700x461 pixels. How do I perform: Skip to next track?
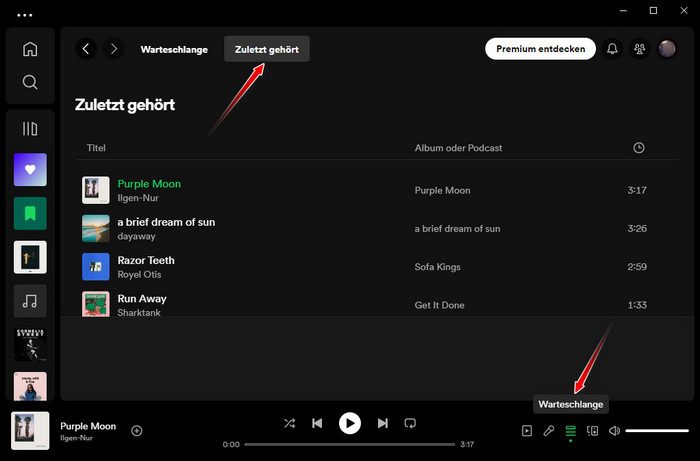[x=383, y=423]
